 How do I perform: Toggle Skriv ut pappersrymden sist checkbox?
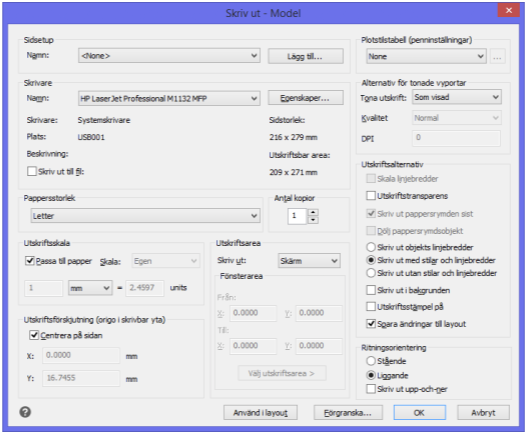click(371, 213)
